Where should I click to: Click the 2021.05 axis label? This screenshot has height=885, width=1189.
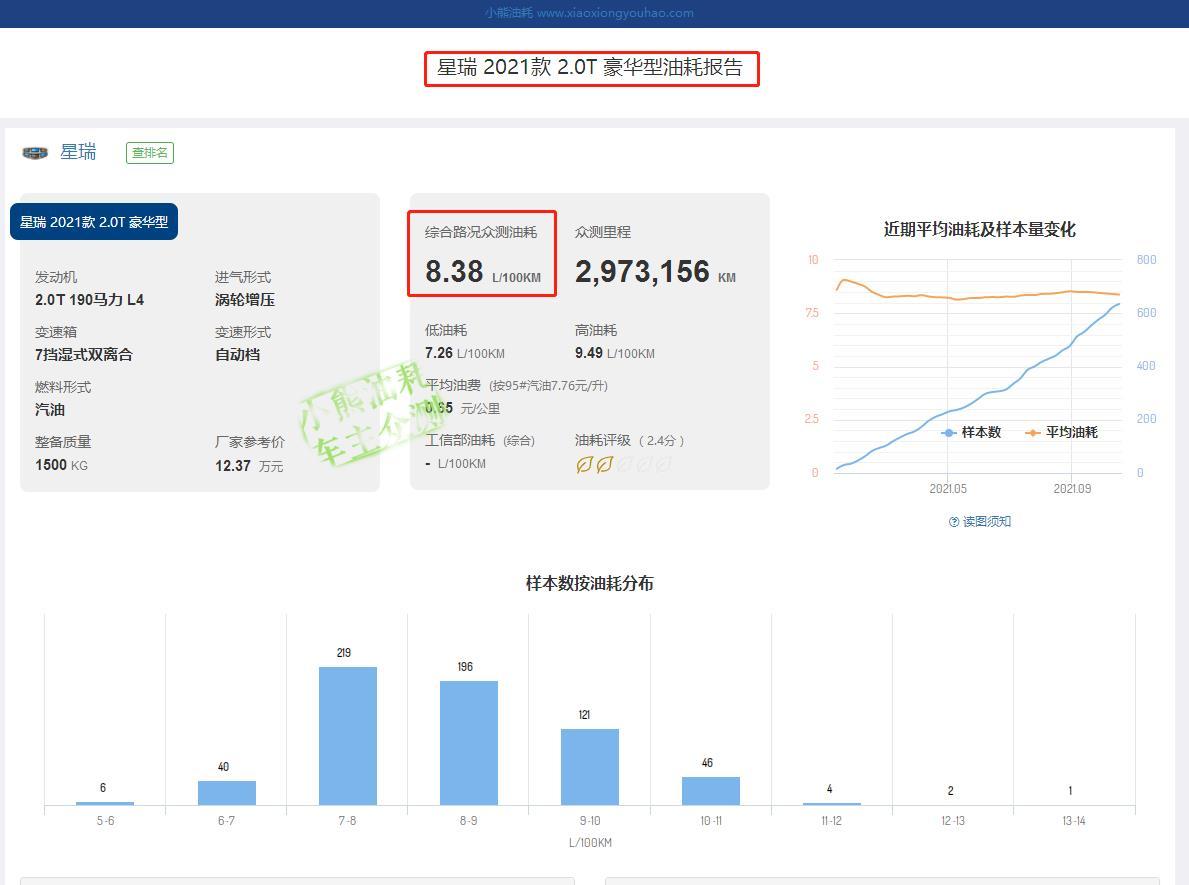(x=948, y=489)
